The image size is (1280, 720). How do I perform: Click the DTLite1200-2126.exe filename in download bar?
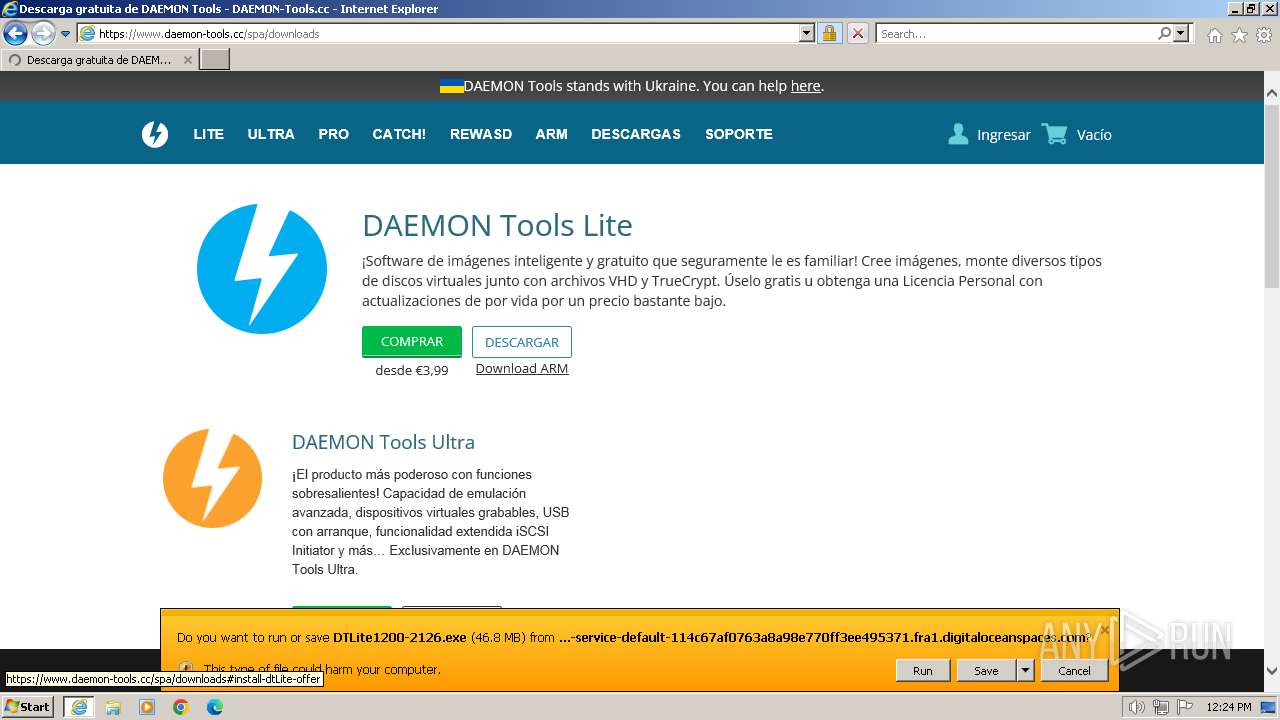point(400,637)
